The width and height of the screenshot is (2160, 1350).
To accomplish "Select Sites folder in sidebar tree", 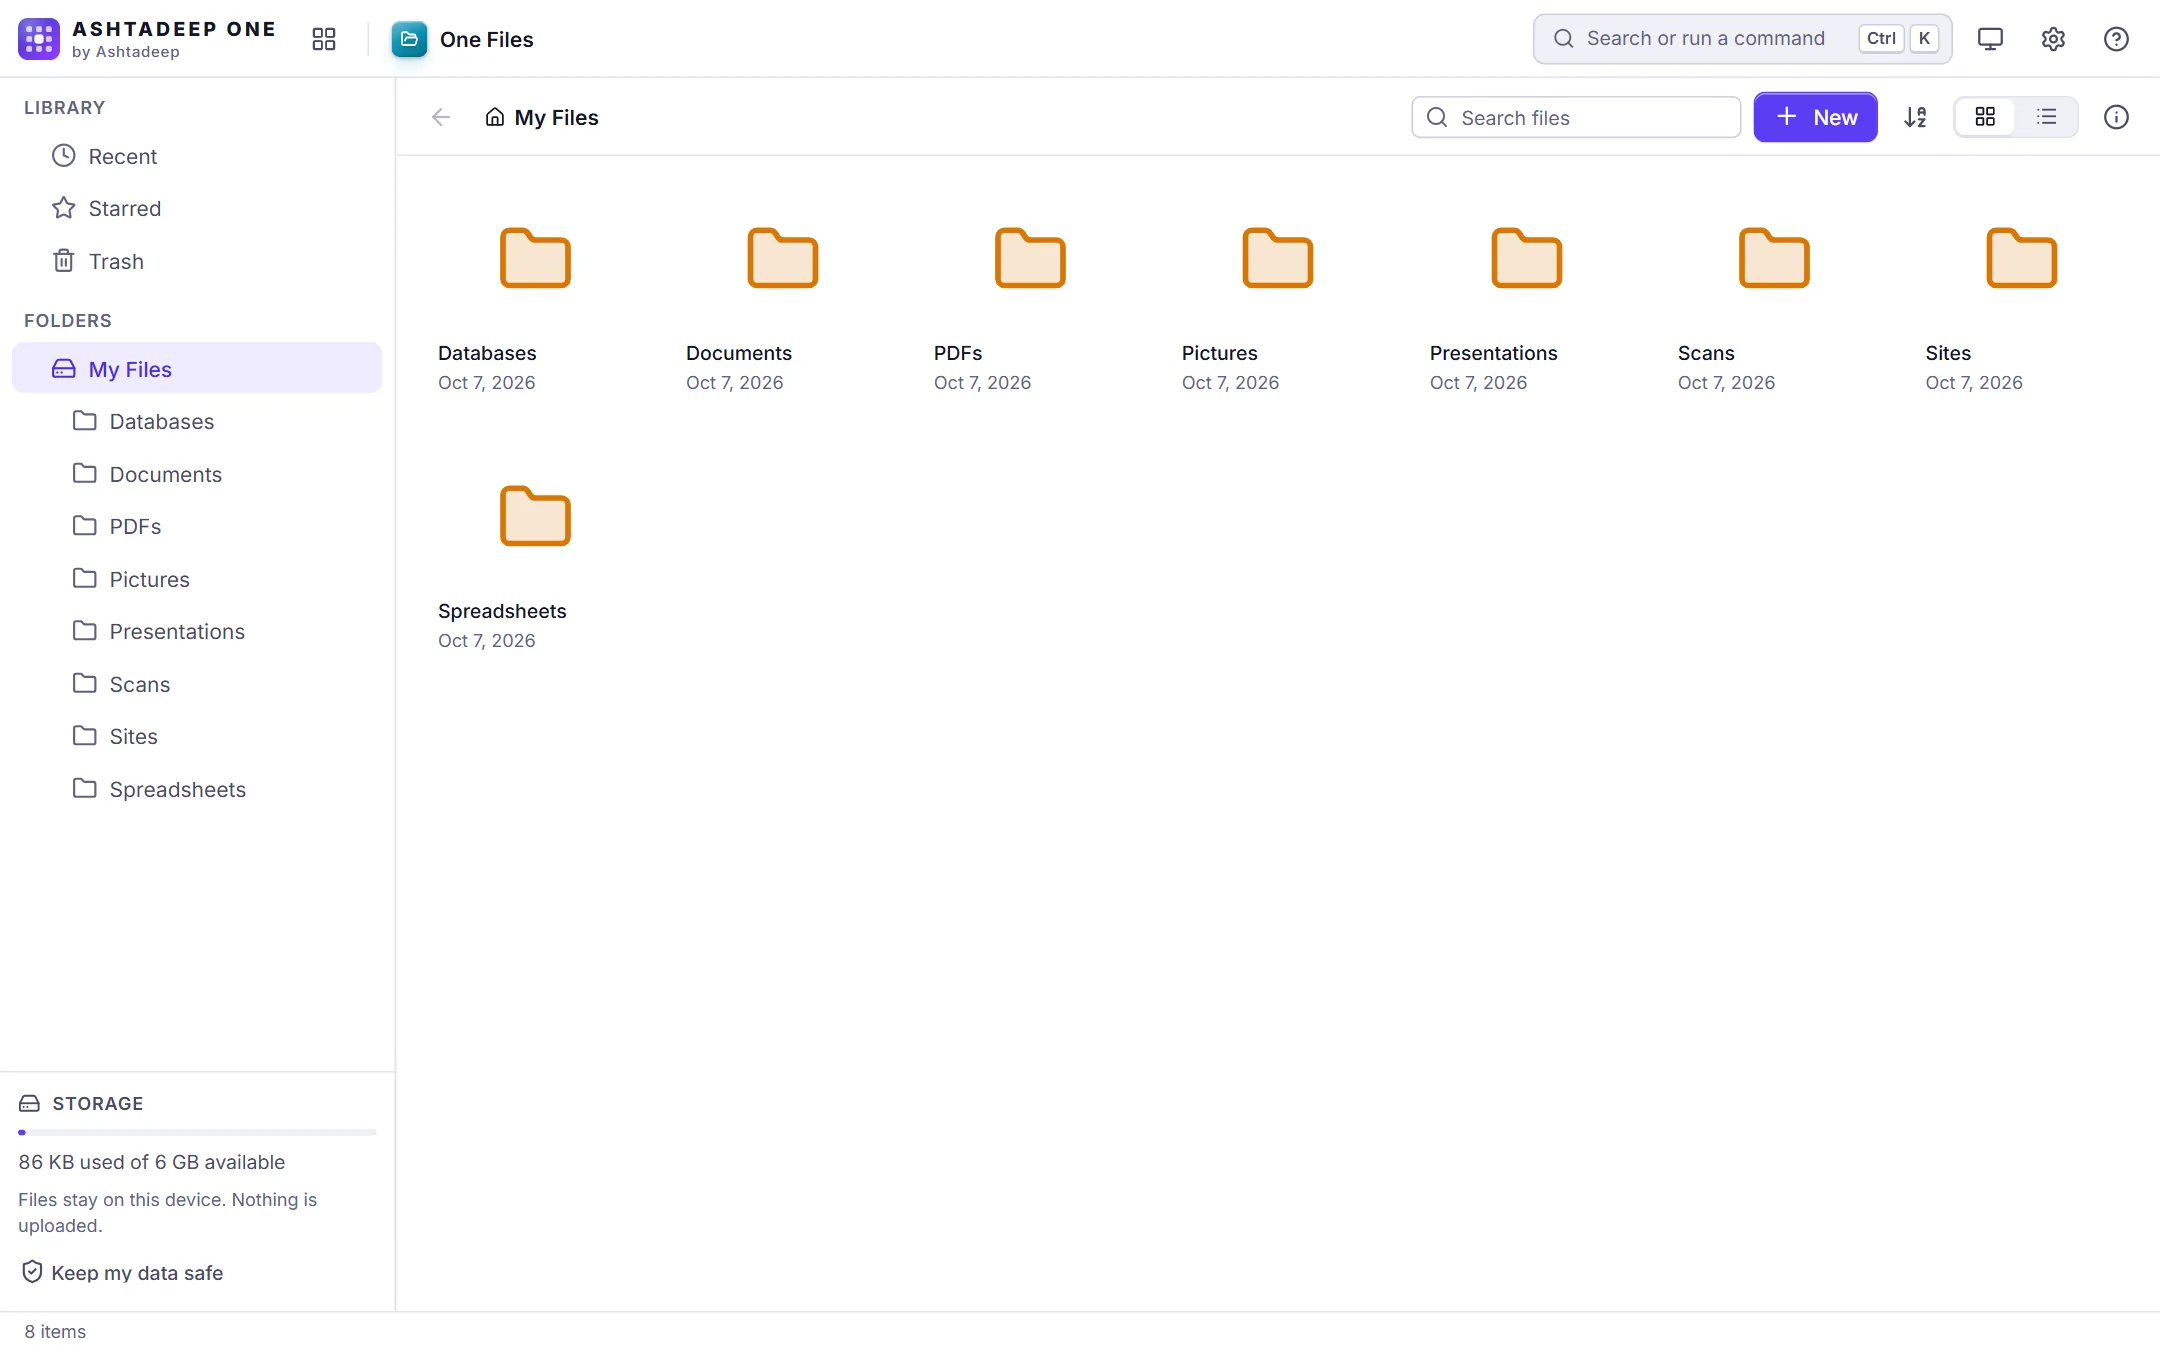I will coord(197,736).
